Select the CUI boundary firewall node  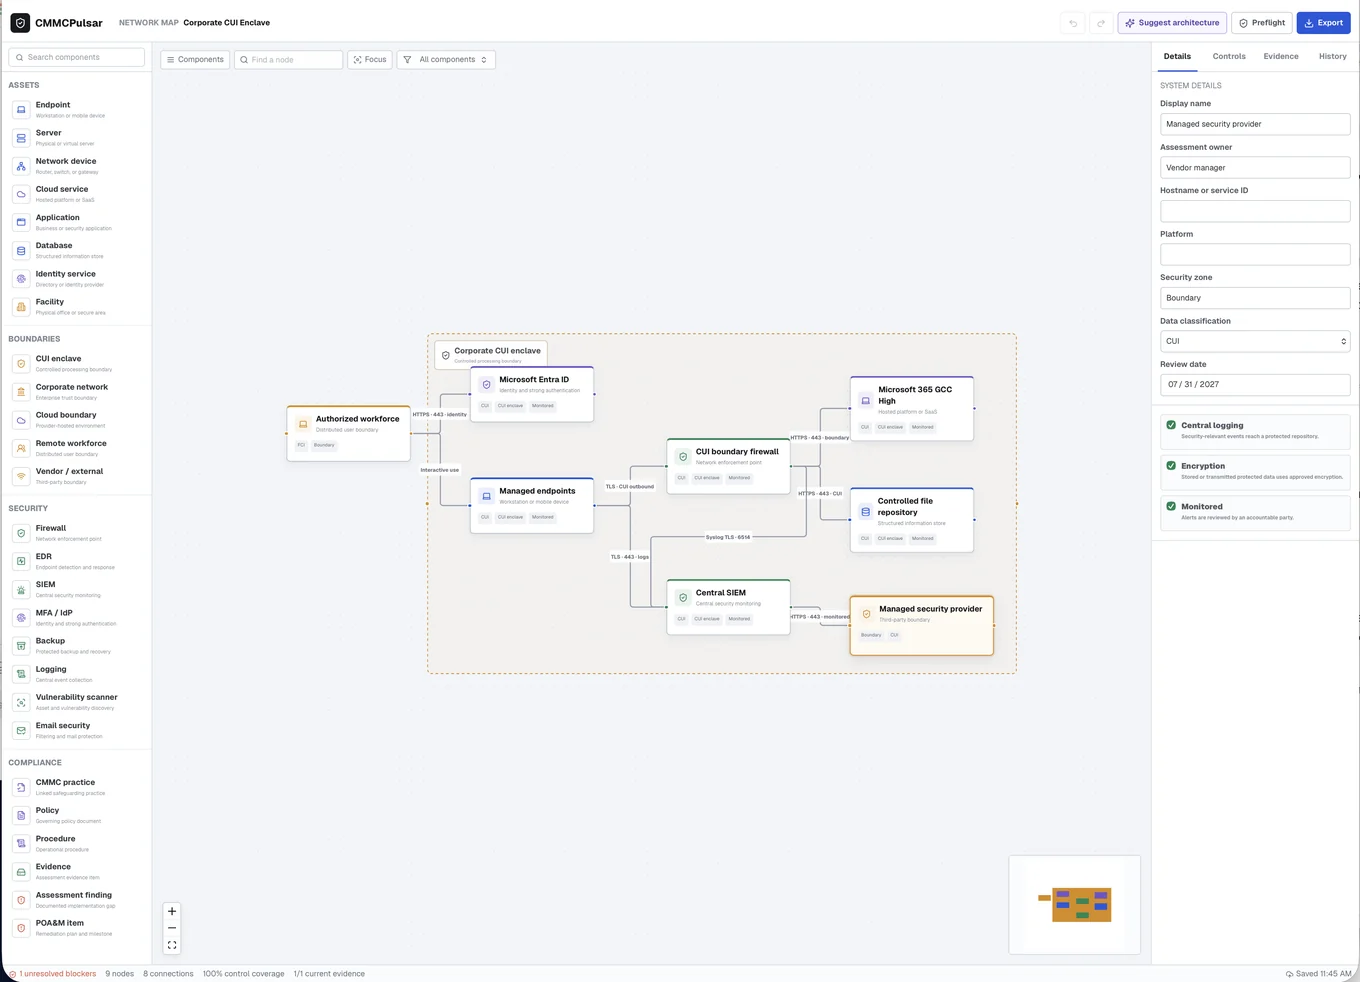728,466
